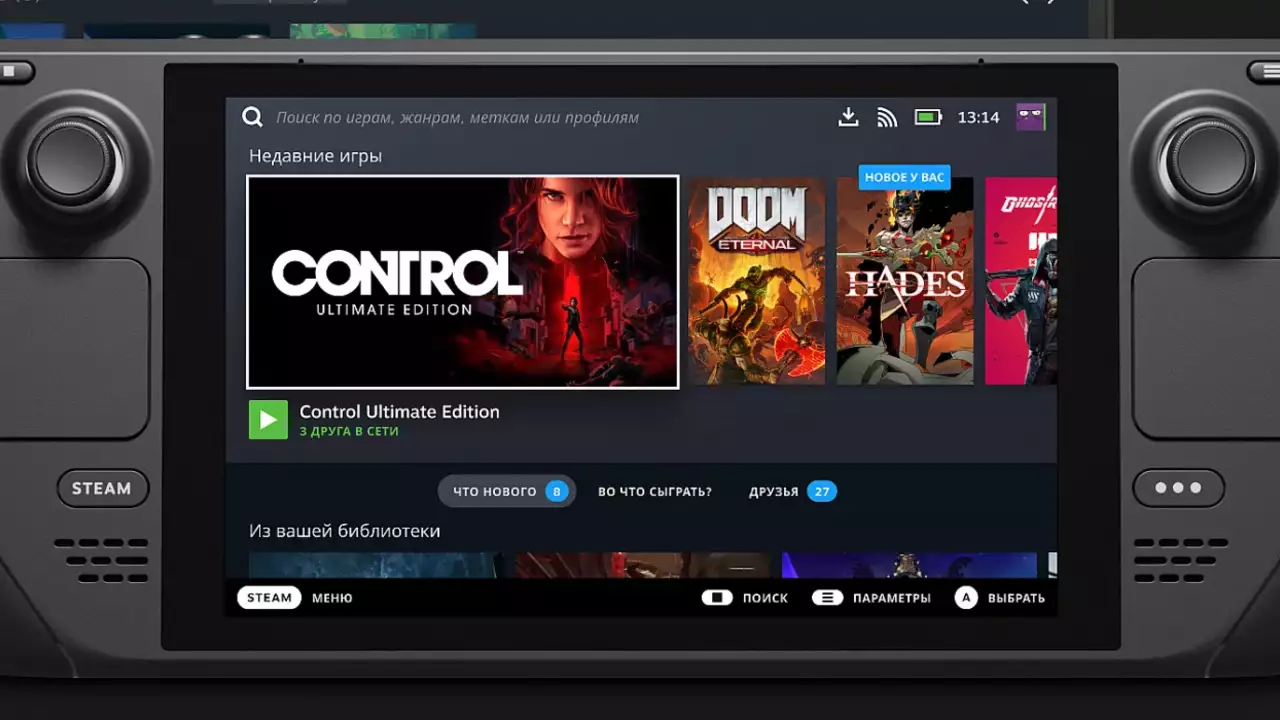
Task: Check the battery status icon
Action: pos(928,117)
